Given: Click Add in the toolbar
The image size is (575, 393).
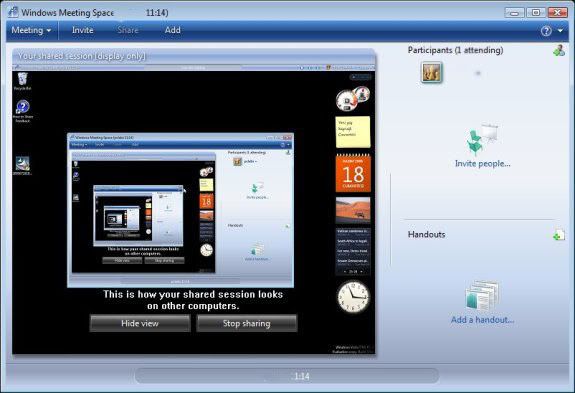Looking at the screenshot, I should 172,30.
